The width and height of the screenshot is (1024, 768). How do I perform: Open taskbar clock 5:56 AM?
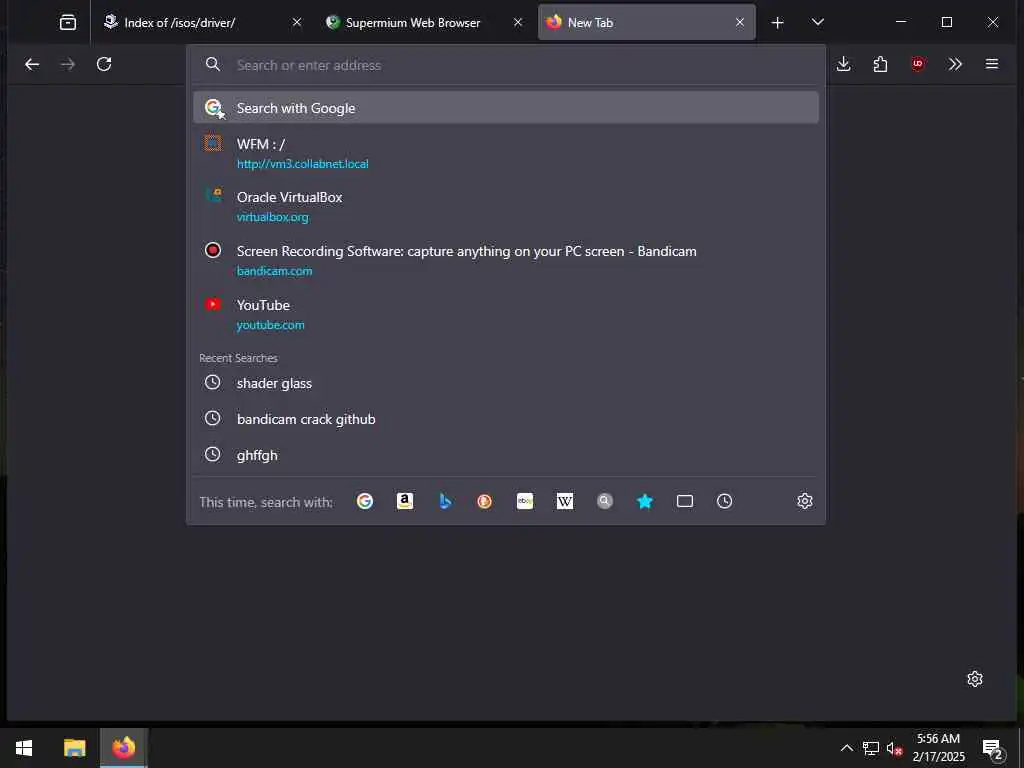(938, 748)
